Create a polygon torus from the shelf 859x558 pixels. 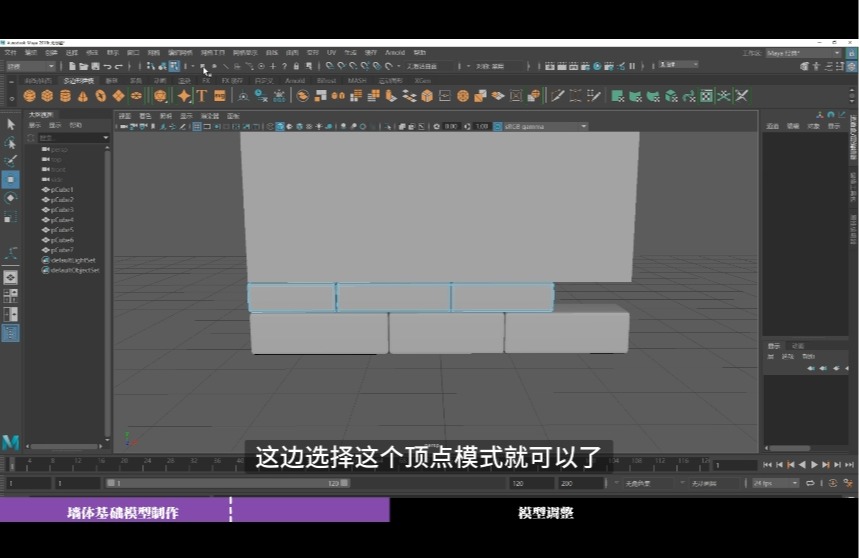click(x=101, y=96)
